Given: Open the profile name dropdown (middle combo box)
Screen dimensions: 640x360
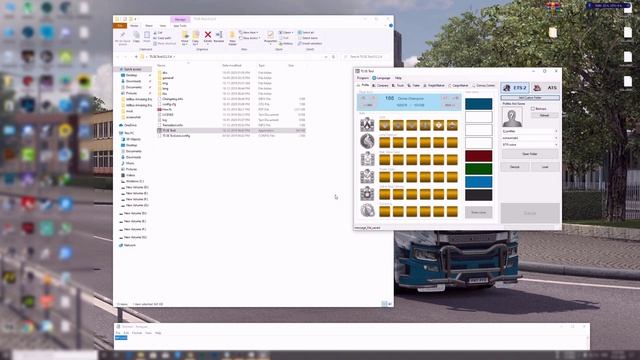Looking at the screenshot, I should (530, 138).
